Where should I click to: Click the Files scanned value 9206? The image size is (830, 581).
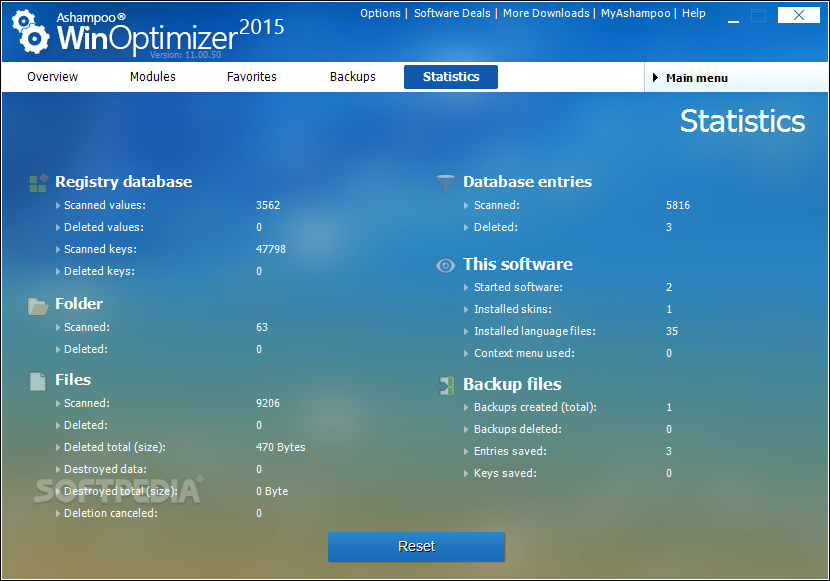[x=268, y=403]
